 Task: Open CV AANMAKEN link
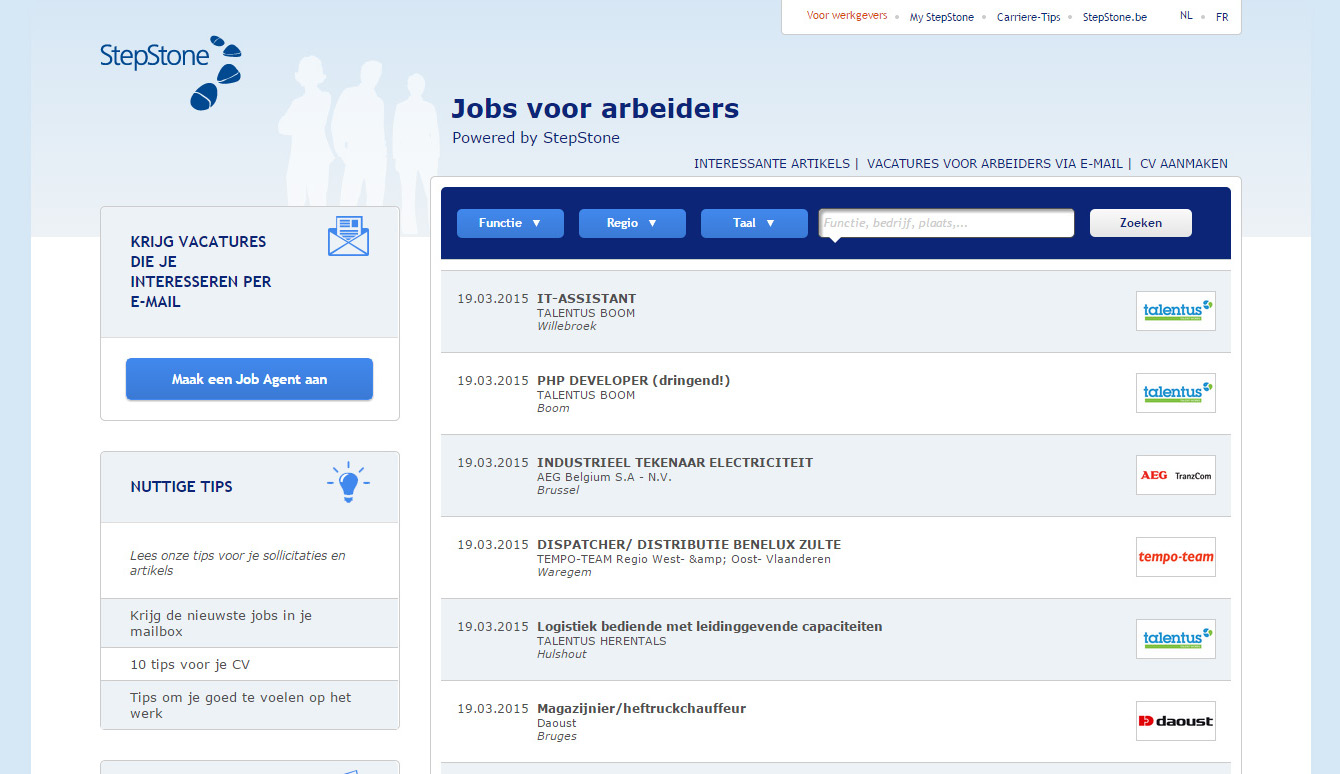[1184, 164]
